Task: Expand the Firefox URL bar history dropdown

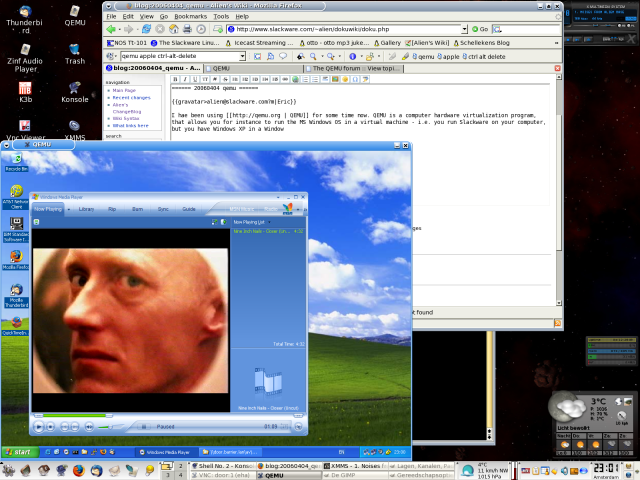Action: [x=464, y=29]
